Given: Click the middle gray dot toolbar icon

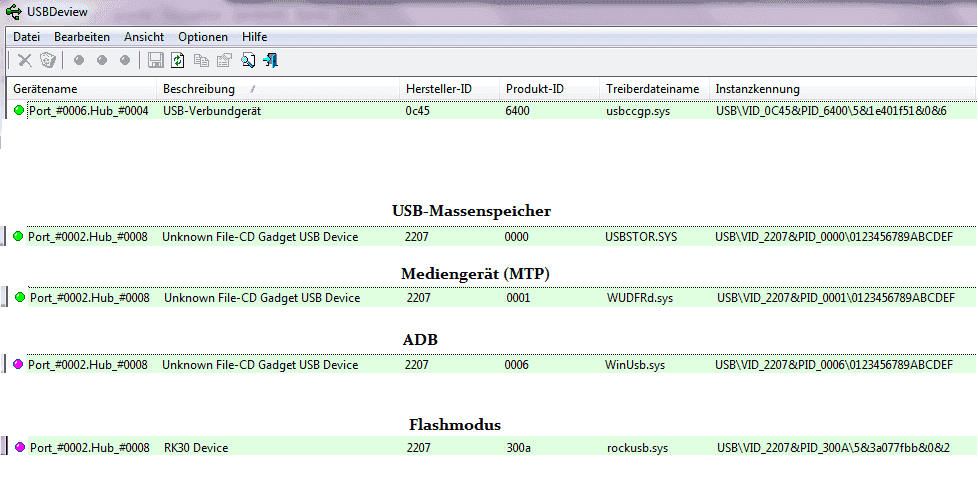Looking at the screenshot, I should [x=102, y=60].
